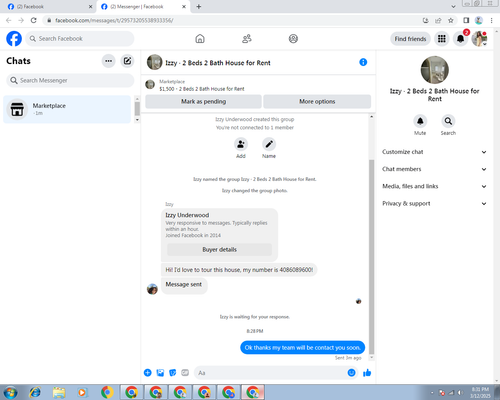Open media player from taskbar
The height and width of the screenshot is (400, 500).
[x=82, y=392]
